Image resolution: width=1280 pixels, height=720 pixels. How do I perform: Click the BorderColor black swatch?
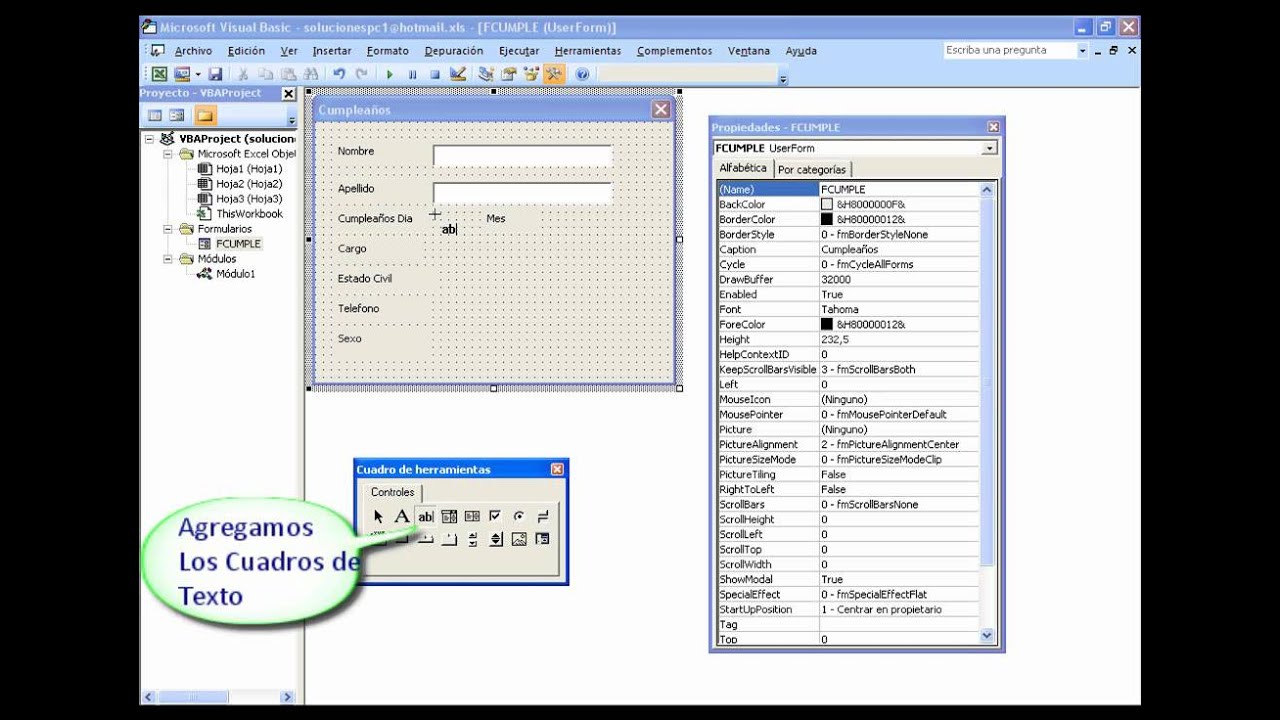click(827, 219)
